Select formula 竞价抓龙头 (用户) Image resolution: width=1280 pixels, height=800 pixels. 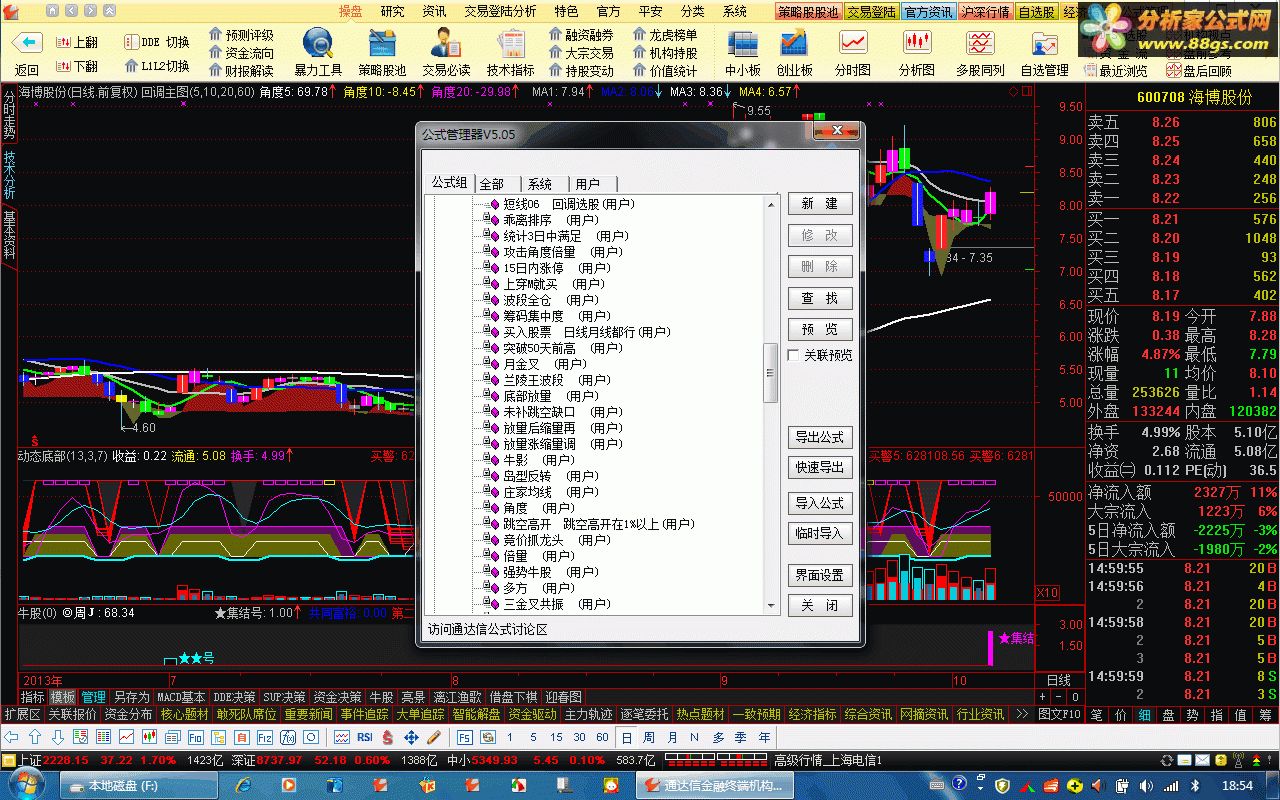[x=557, y=540]
